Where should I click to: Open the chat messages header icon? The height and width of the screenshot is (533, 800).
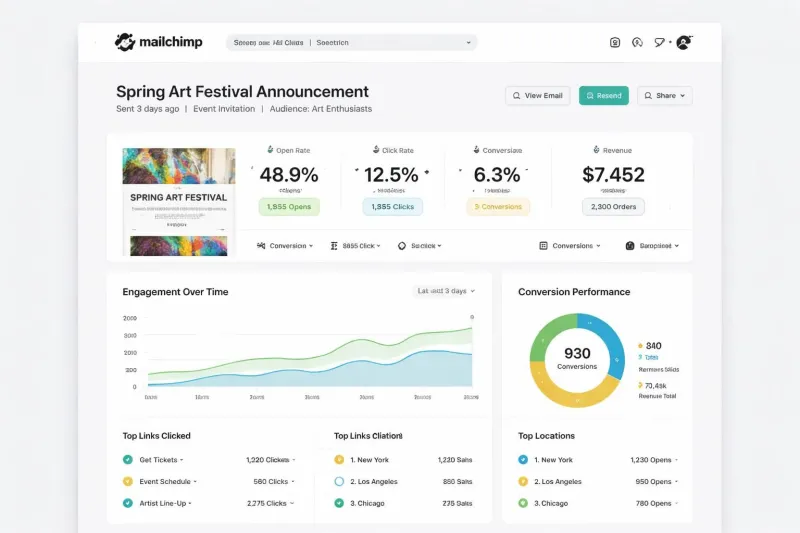click(x=659, y=42)
